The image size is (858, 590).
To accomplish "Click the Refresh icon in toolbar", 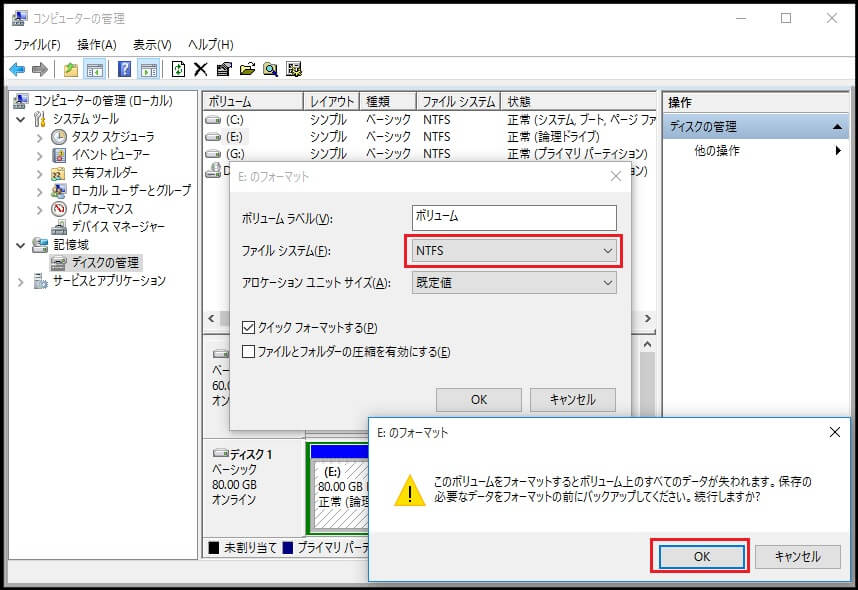I will [x=178, y=69].
